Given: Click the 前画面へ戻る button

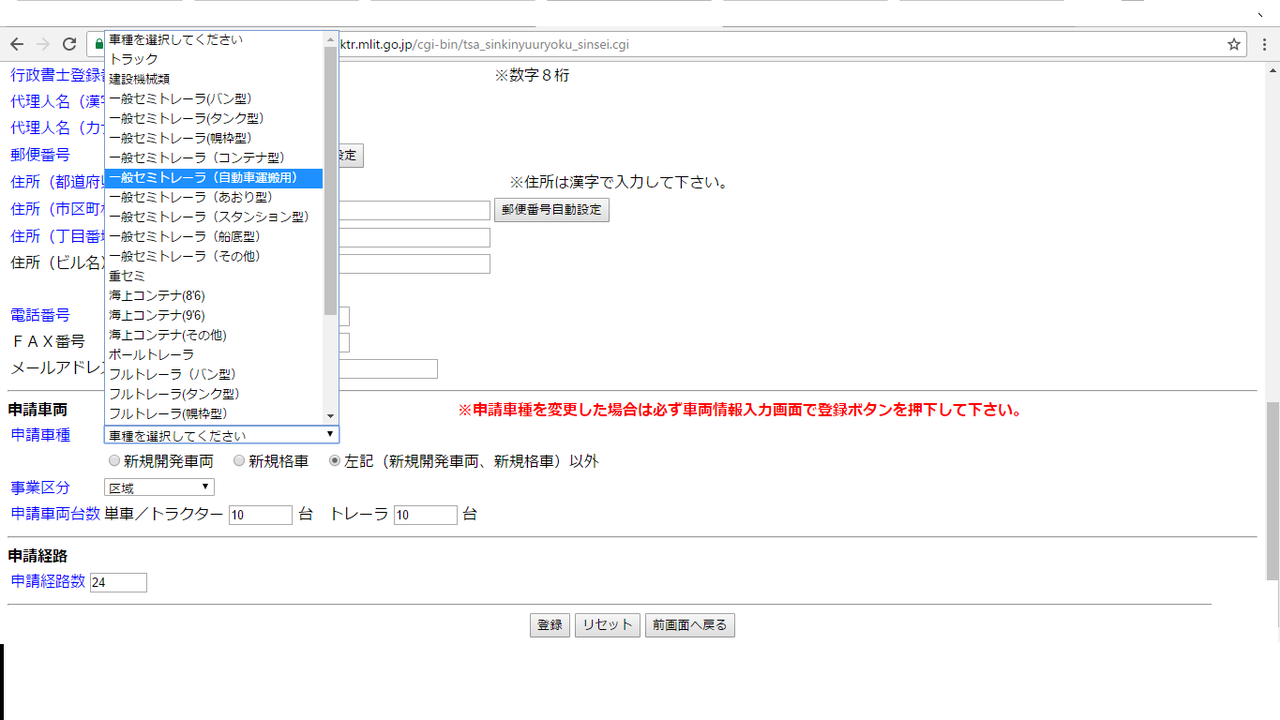Looking at the screenshot, I should 690,625.
